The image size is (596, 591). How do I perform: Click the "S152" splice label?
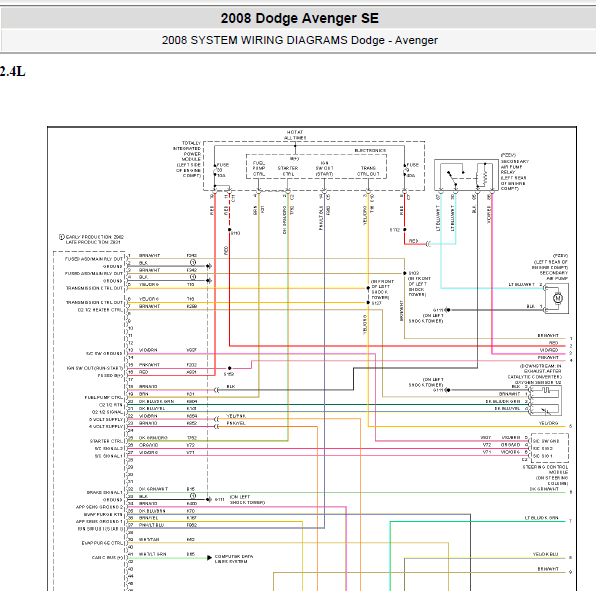pyautogui.click(x=229, y=374)
